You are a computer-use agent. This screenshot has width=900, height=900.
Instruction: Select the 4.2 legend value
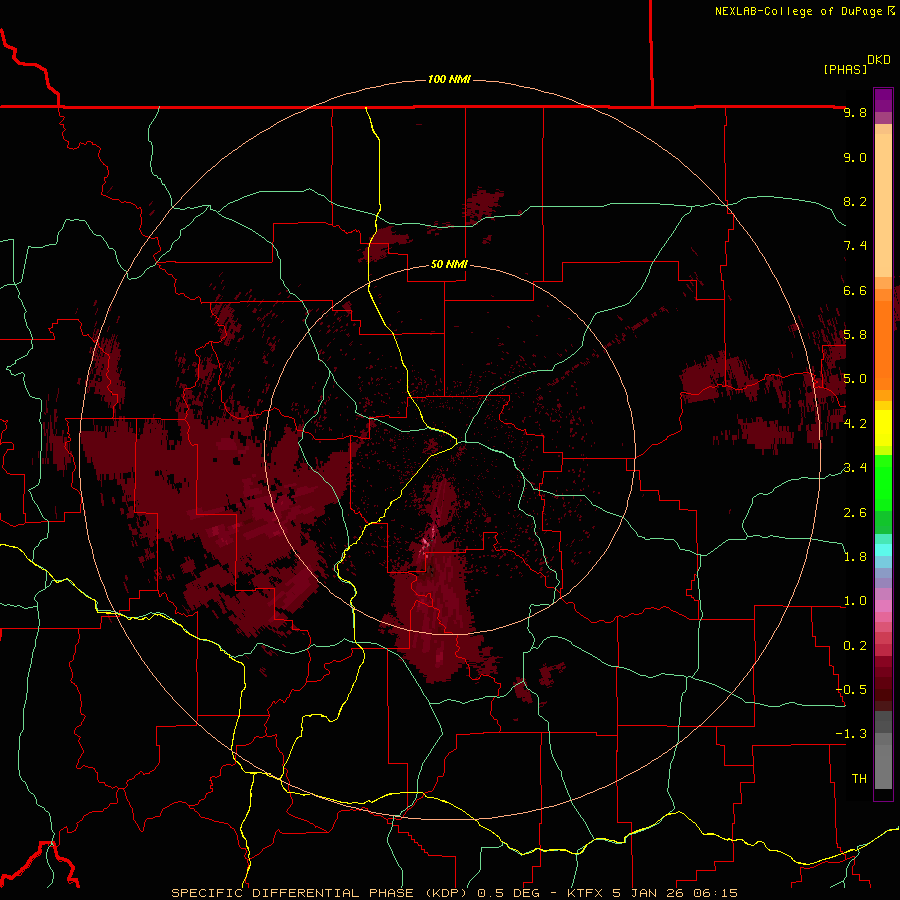click(855, 424)
